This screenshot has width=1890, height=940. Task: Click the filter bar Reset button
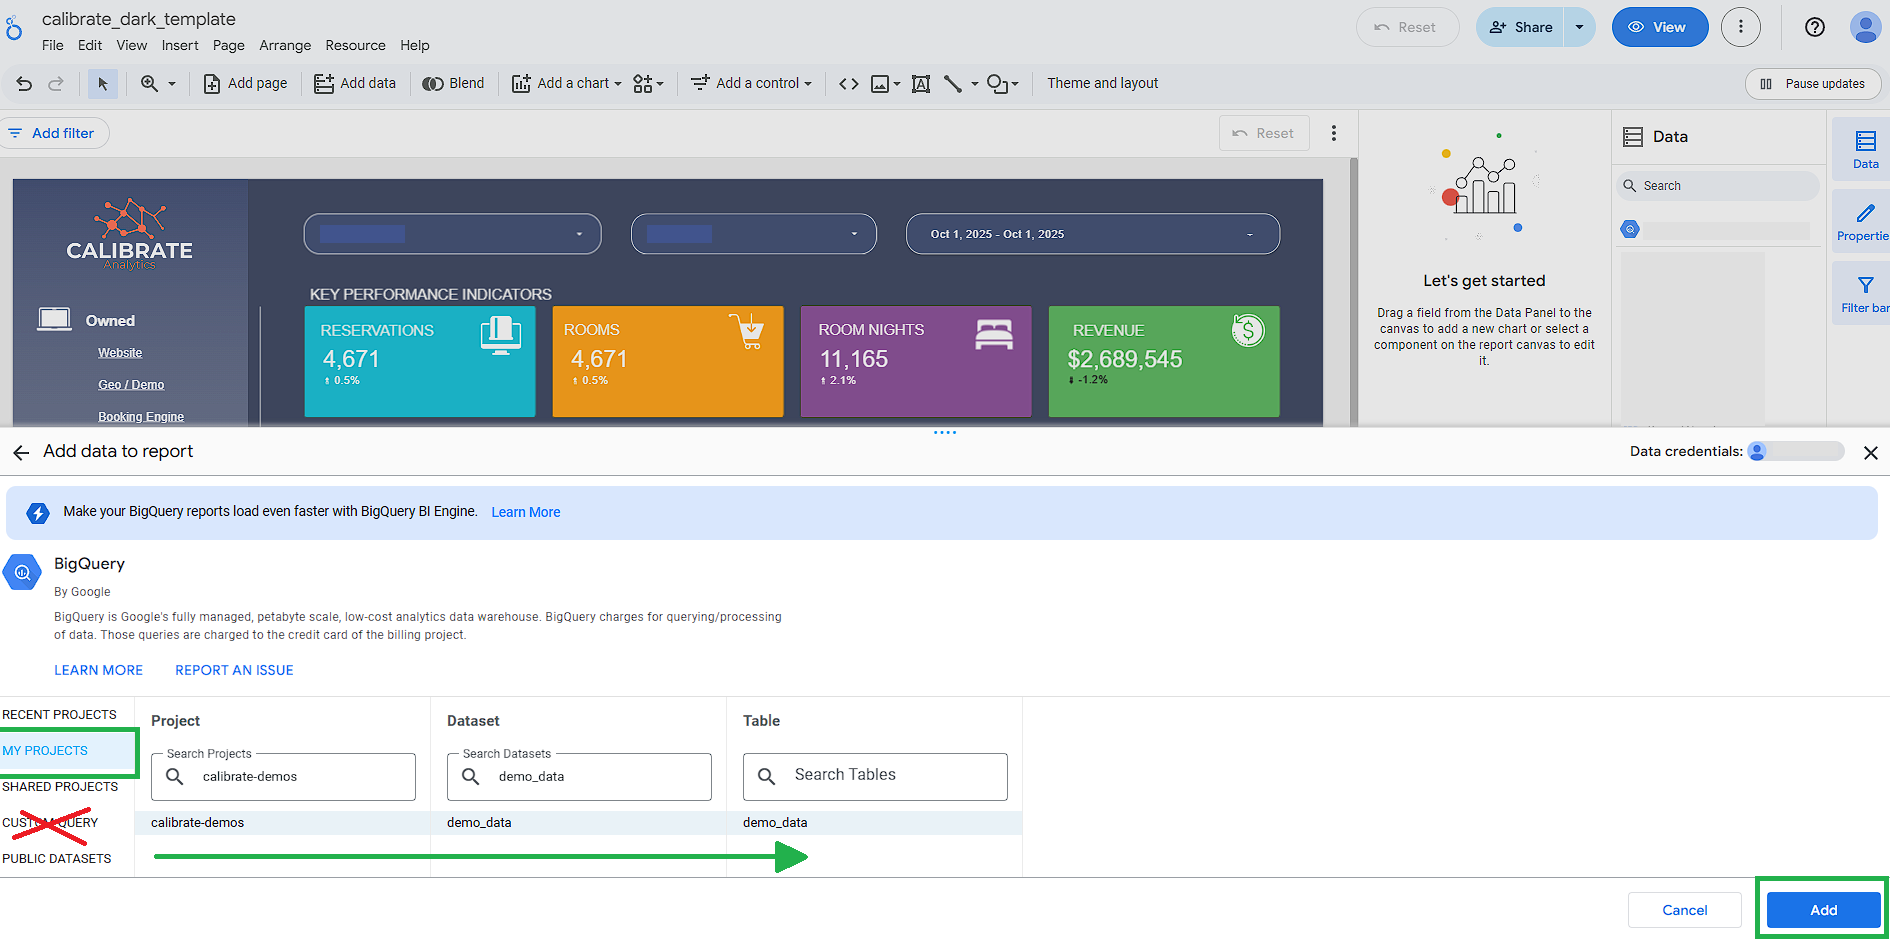(x=1264, y=133)
